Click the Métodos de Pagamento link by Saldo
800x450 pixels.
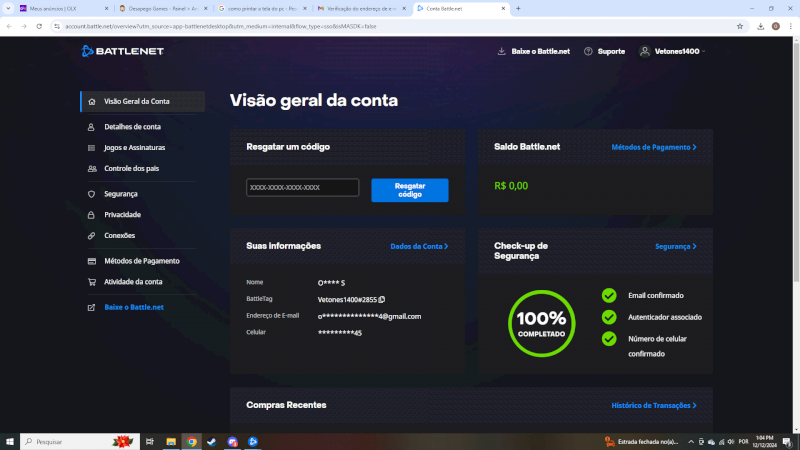pos(654,147)
